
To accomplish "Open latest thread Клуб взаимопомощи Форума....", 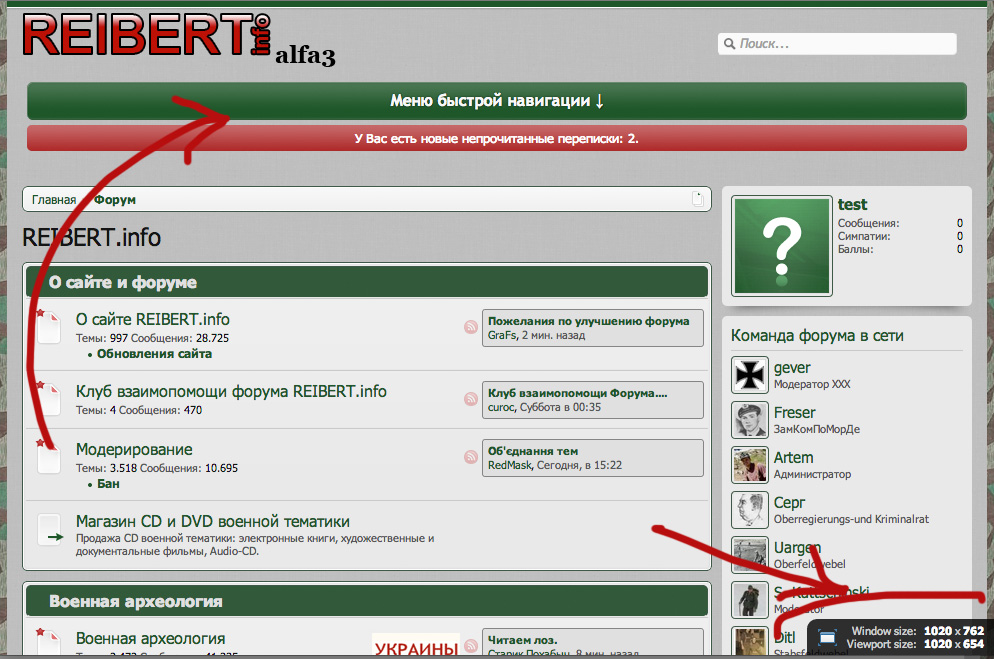I will [578, 393].
